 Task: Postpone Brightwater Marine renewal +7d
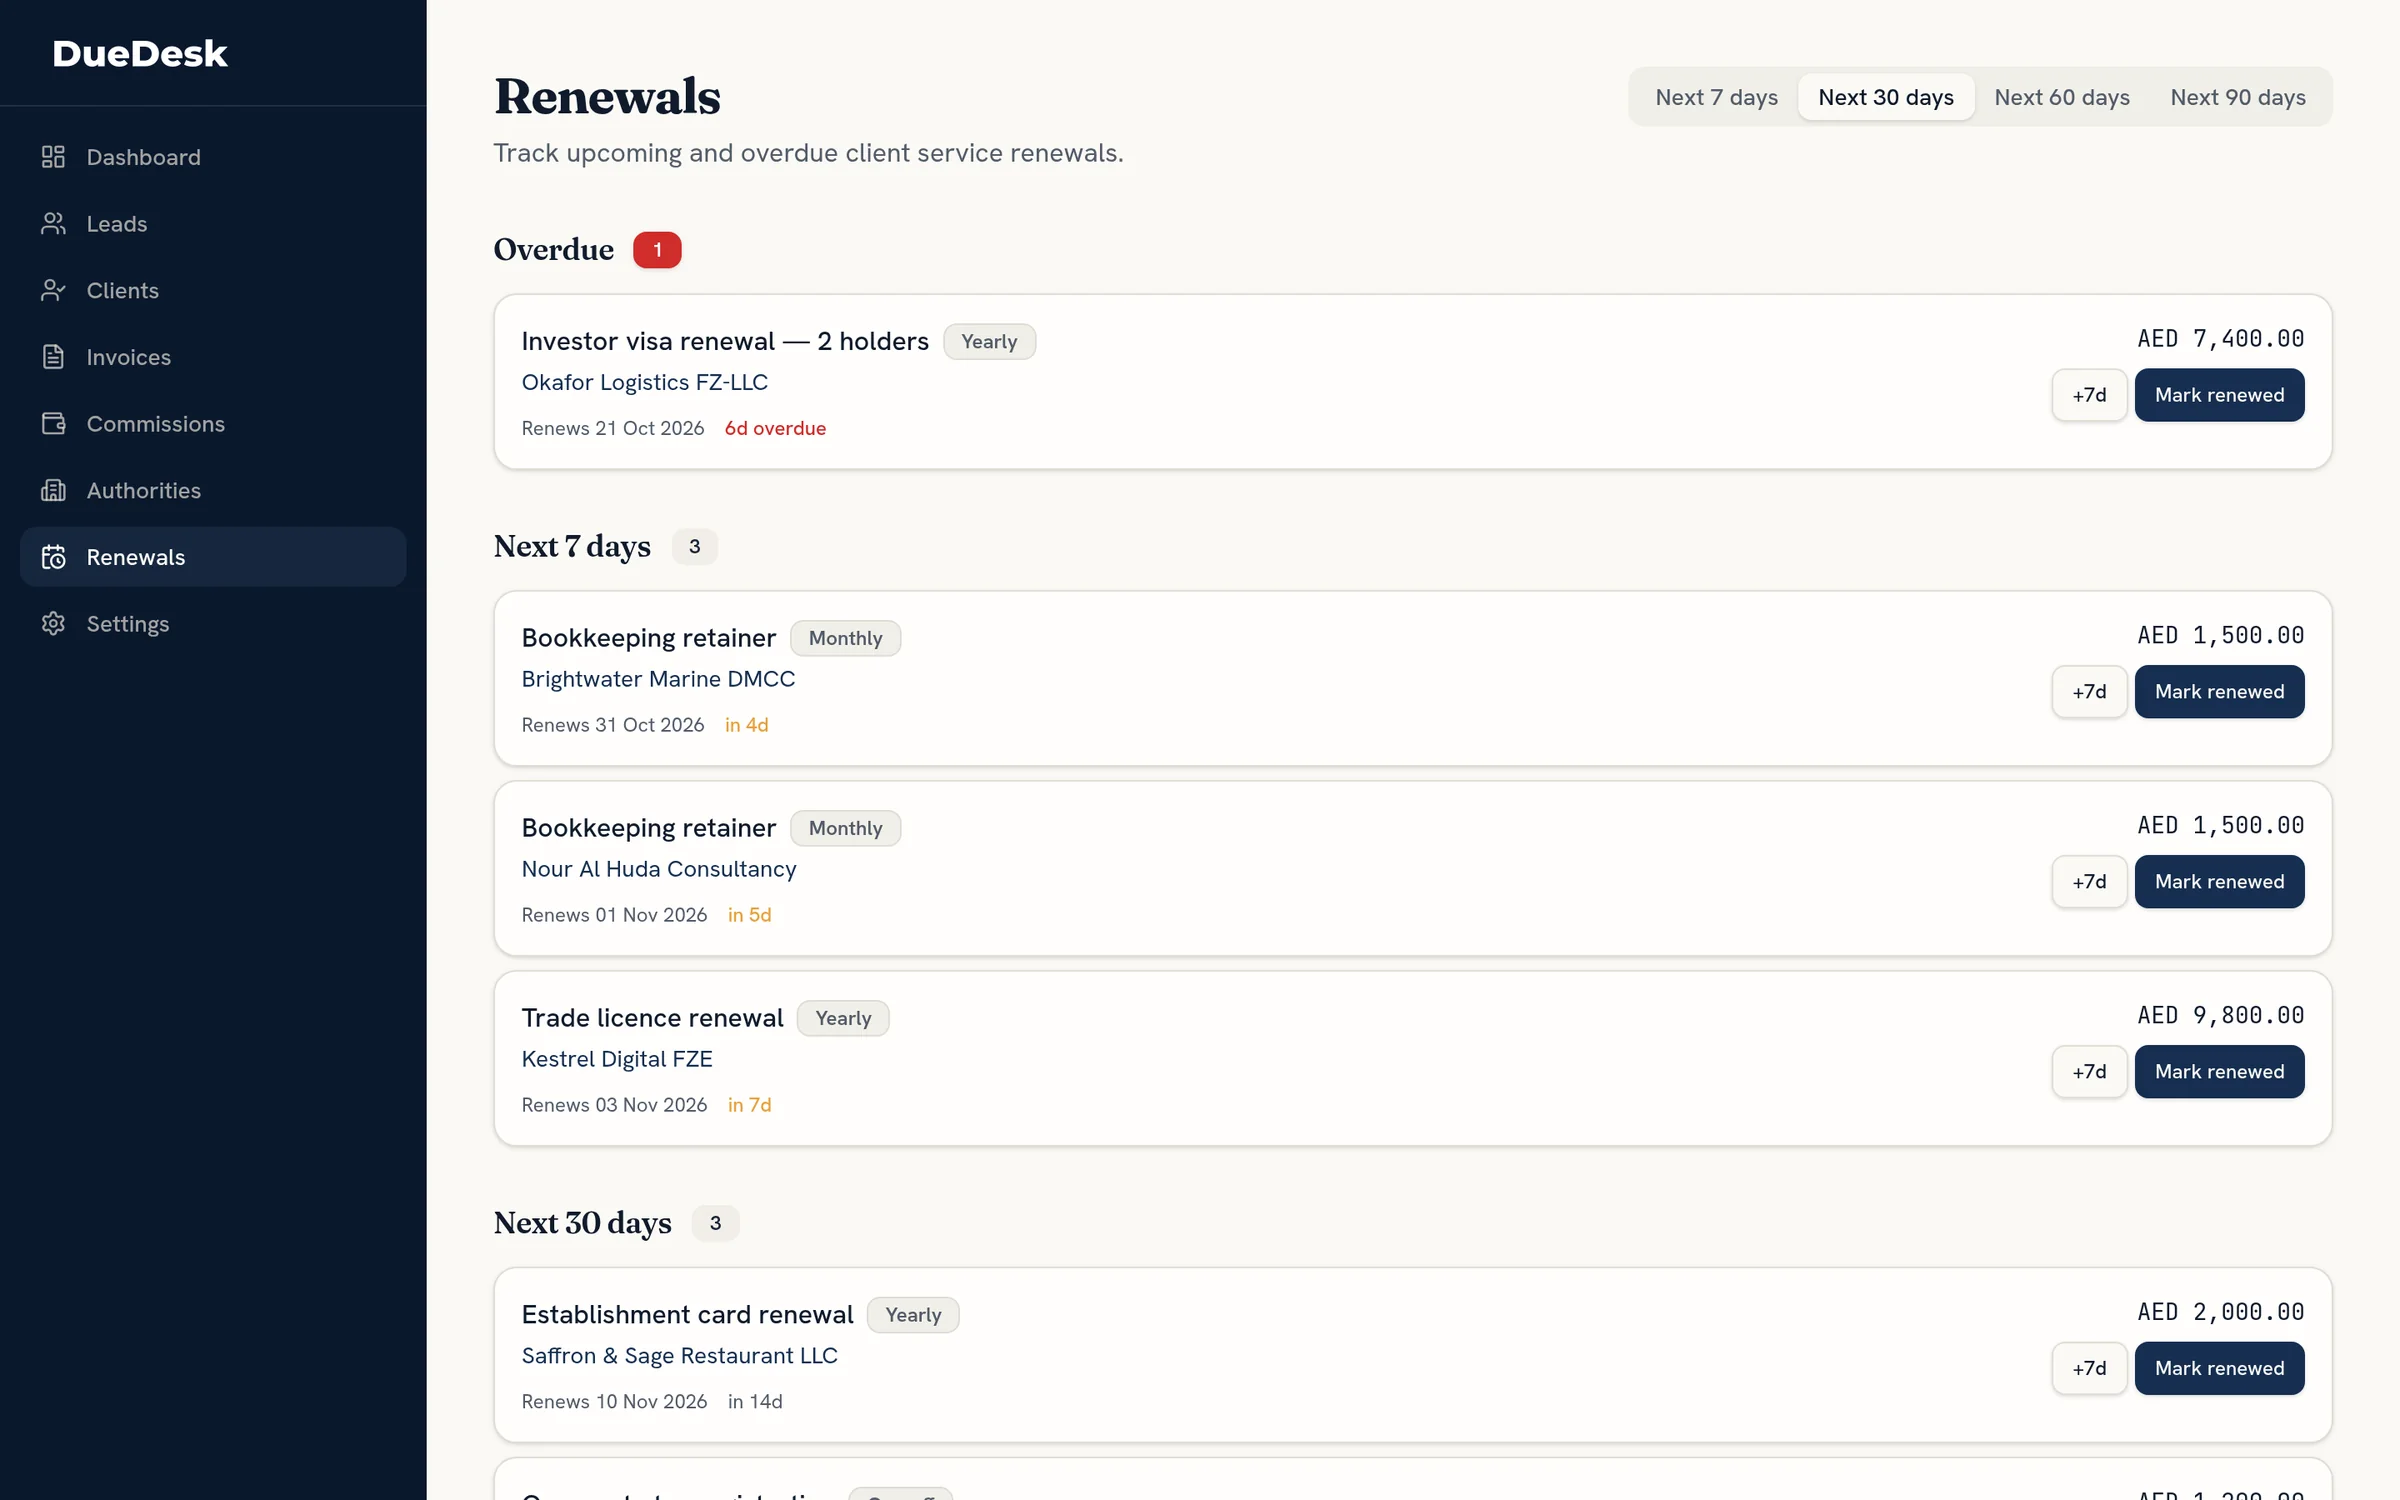[x=2089, y=692]
